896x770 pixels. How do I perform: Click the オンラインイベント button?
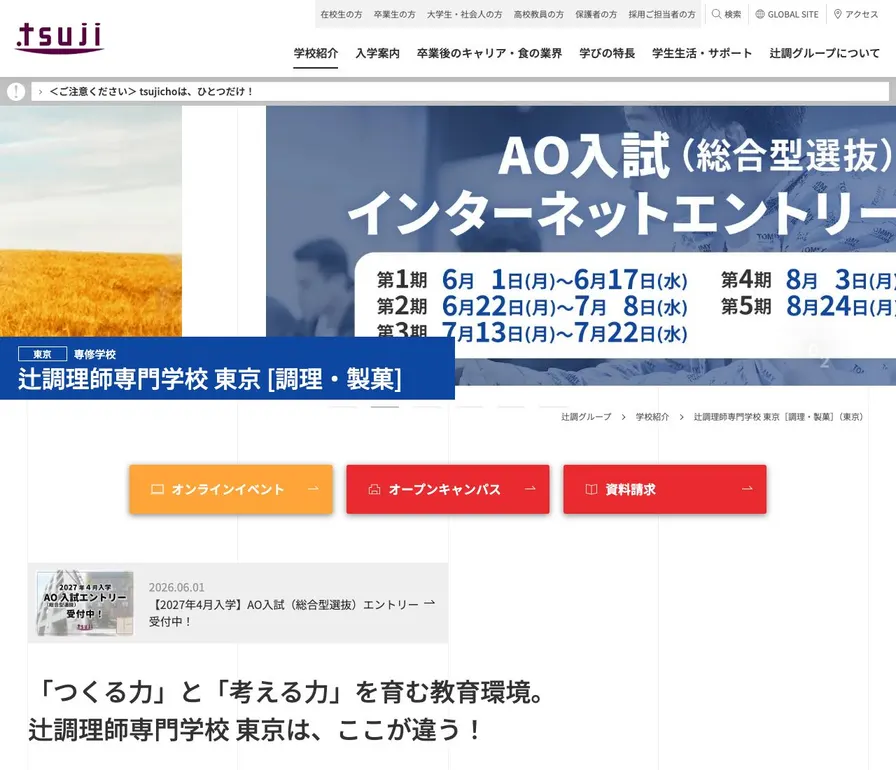pos(231,490)
